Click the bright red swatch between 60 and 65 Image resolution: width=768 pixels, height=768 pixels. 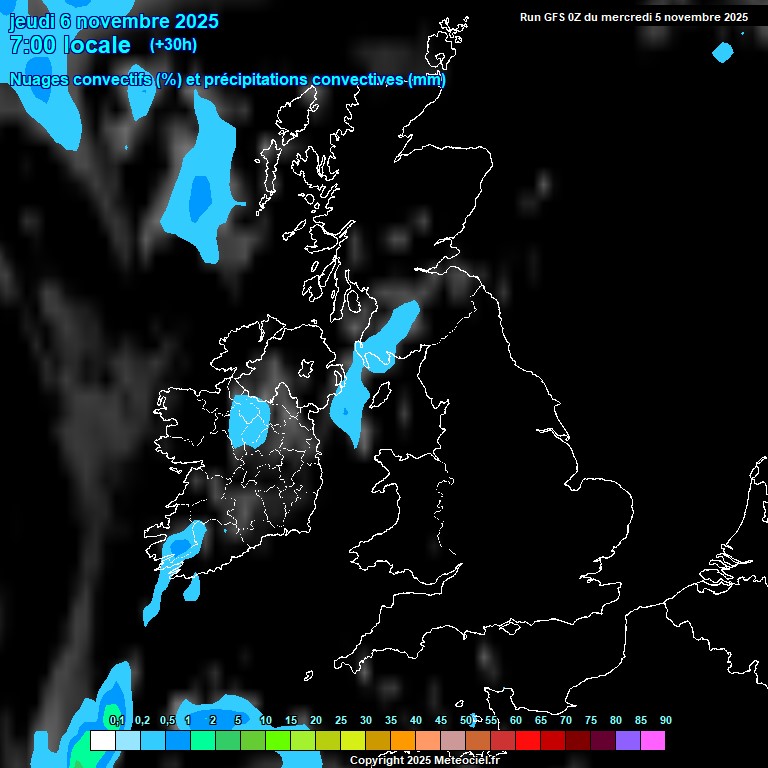click(x=527, y=741)
